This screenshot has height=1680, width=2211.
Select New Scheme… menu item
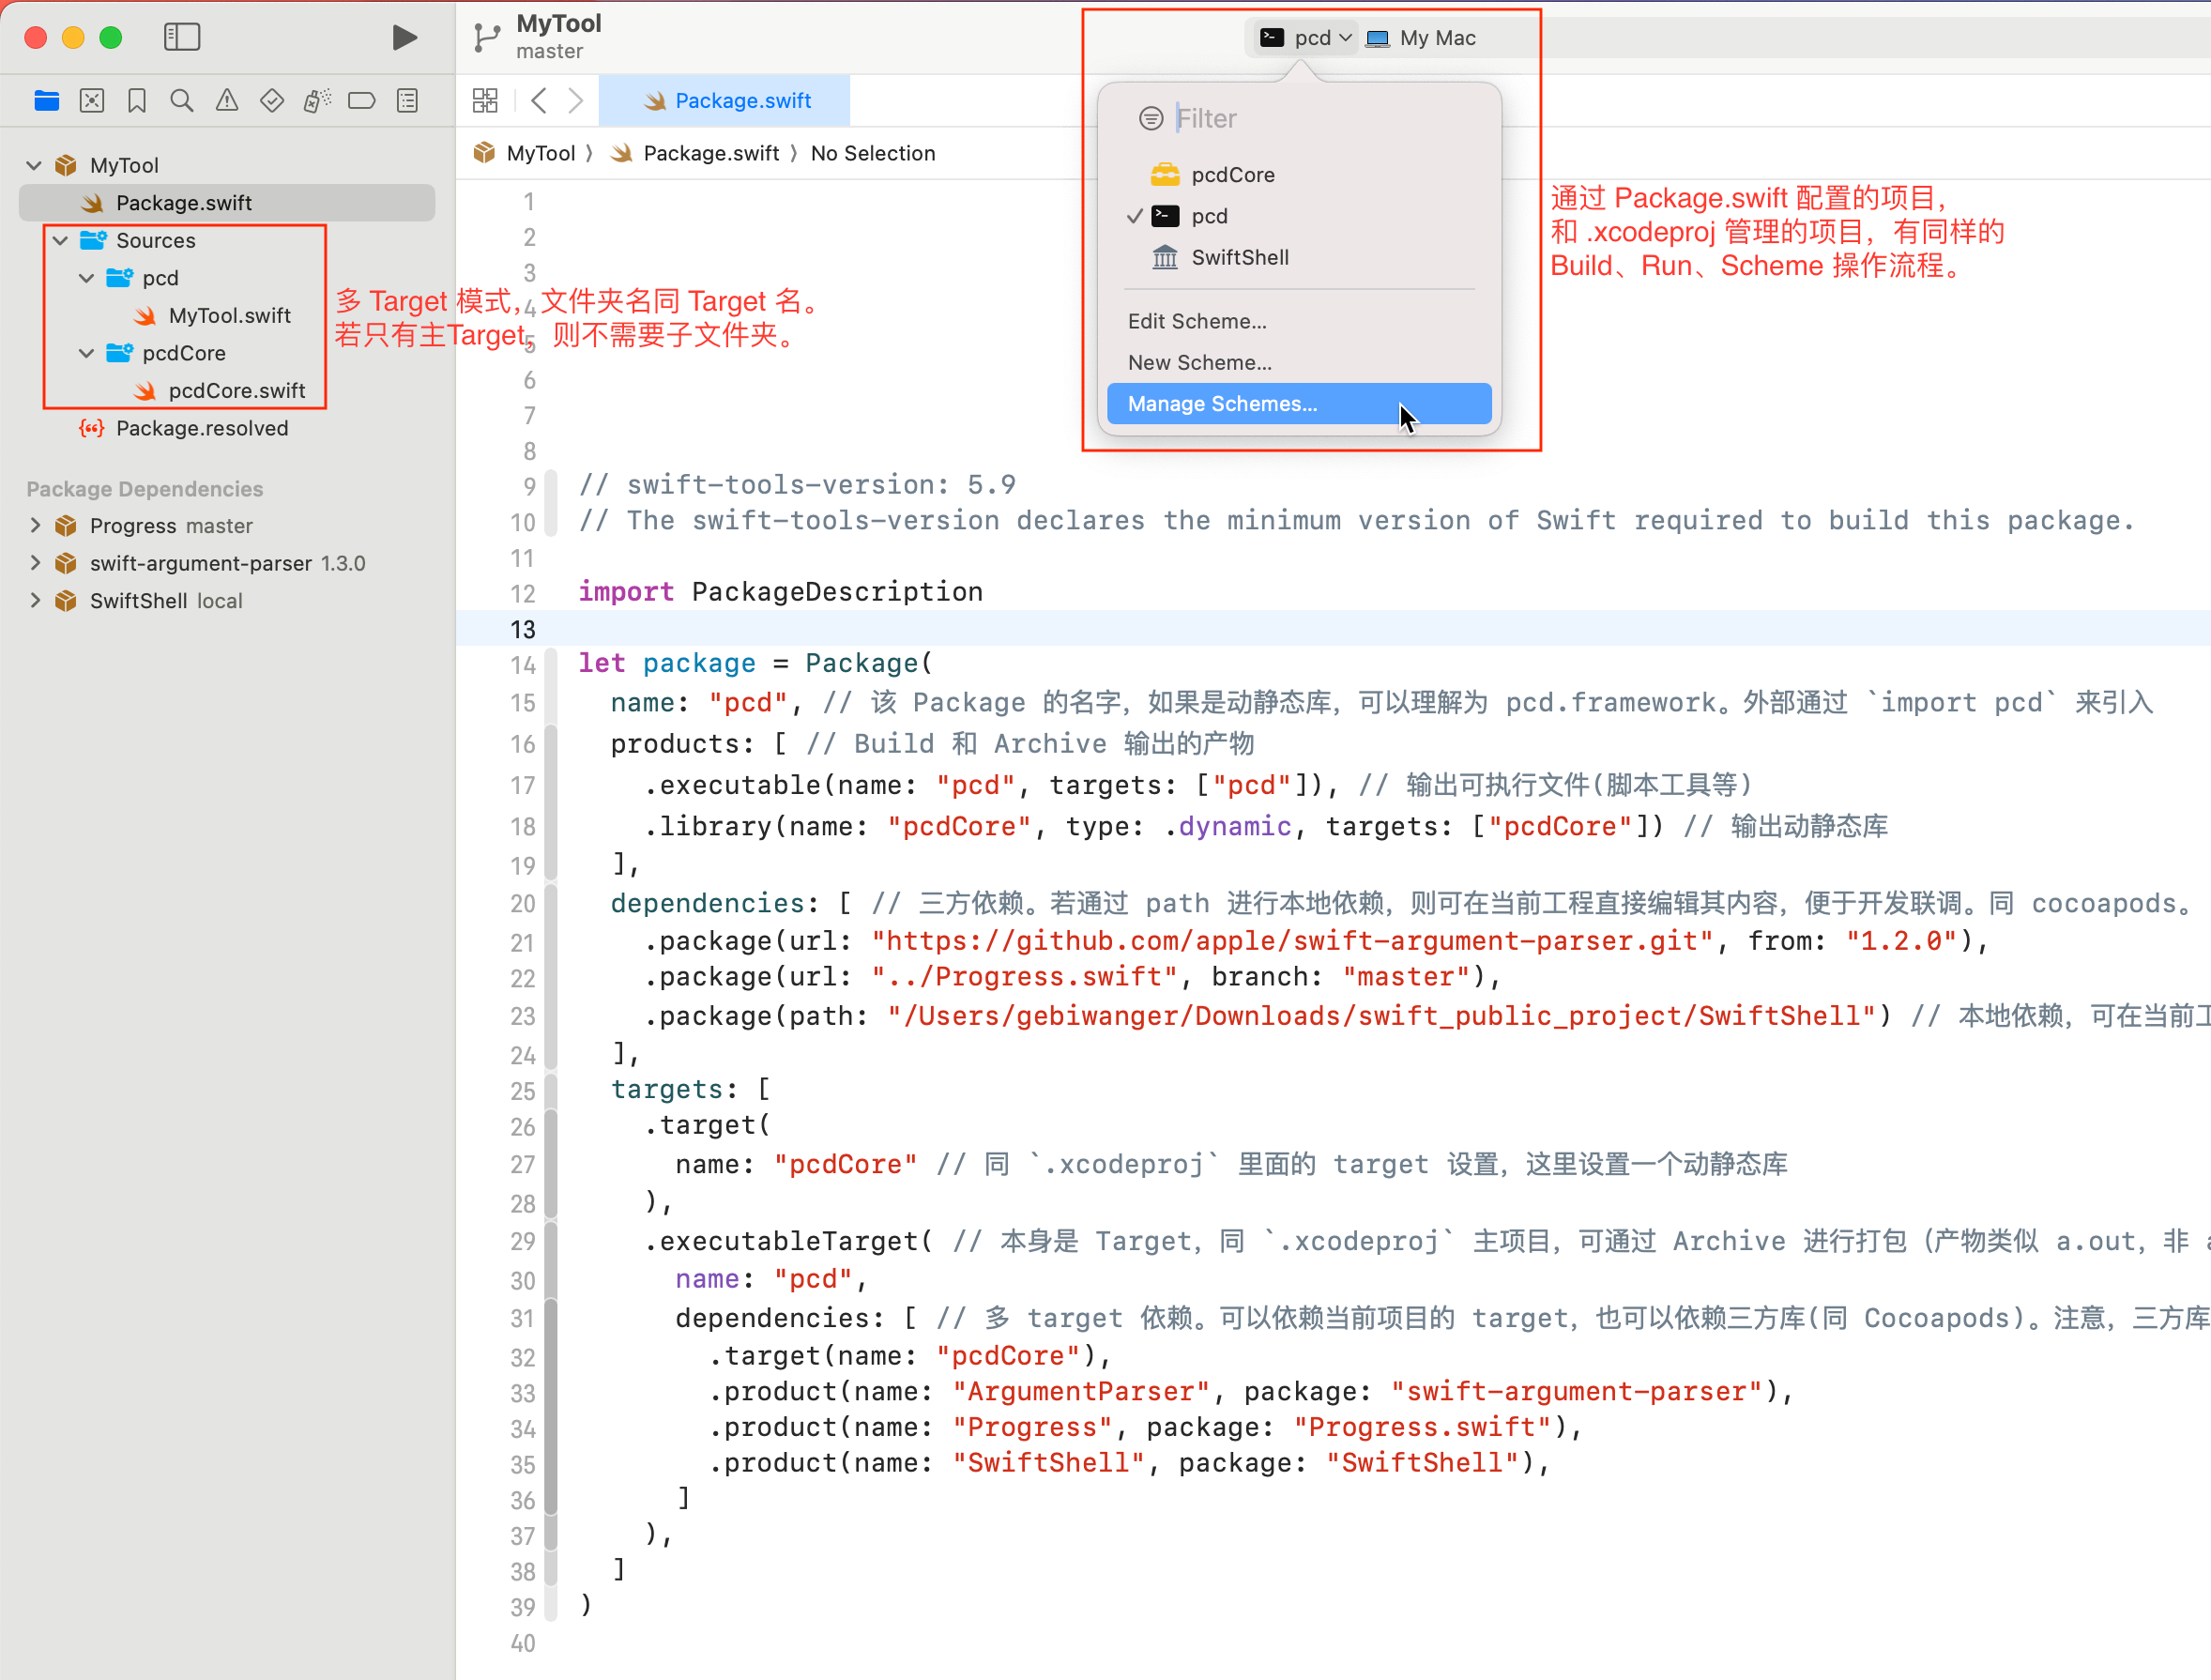[1299, 363]
